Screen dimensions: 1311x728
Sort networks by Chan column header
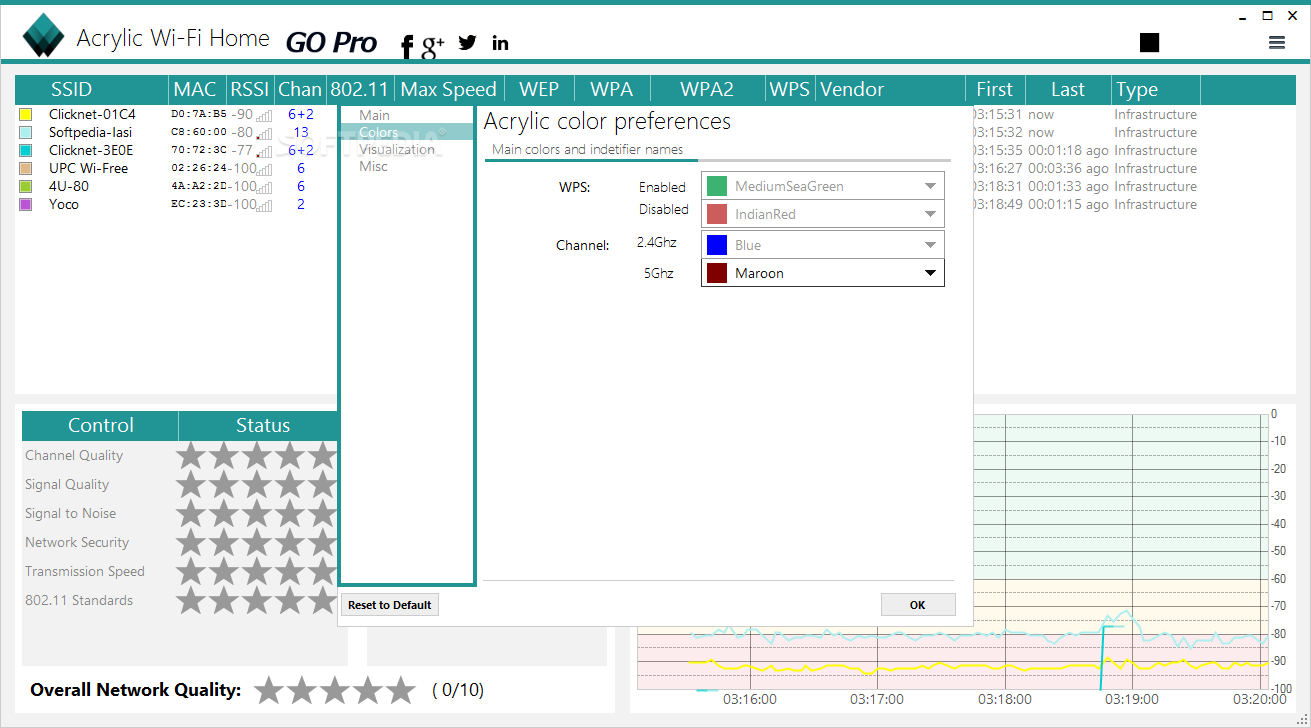pos(300,89)
